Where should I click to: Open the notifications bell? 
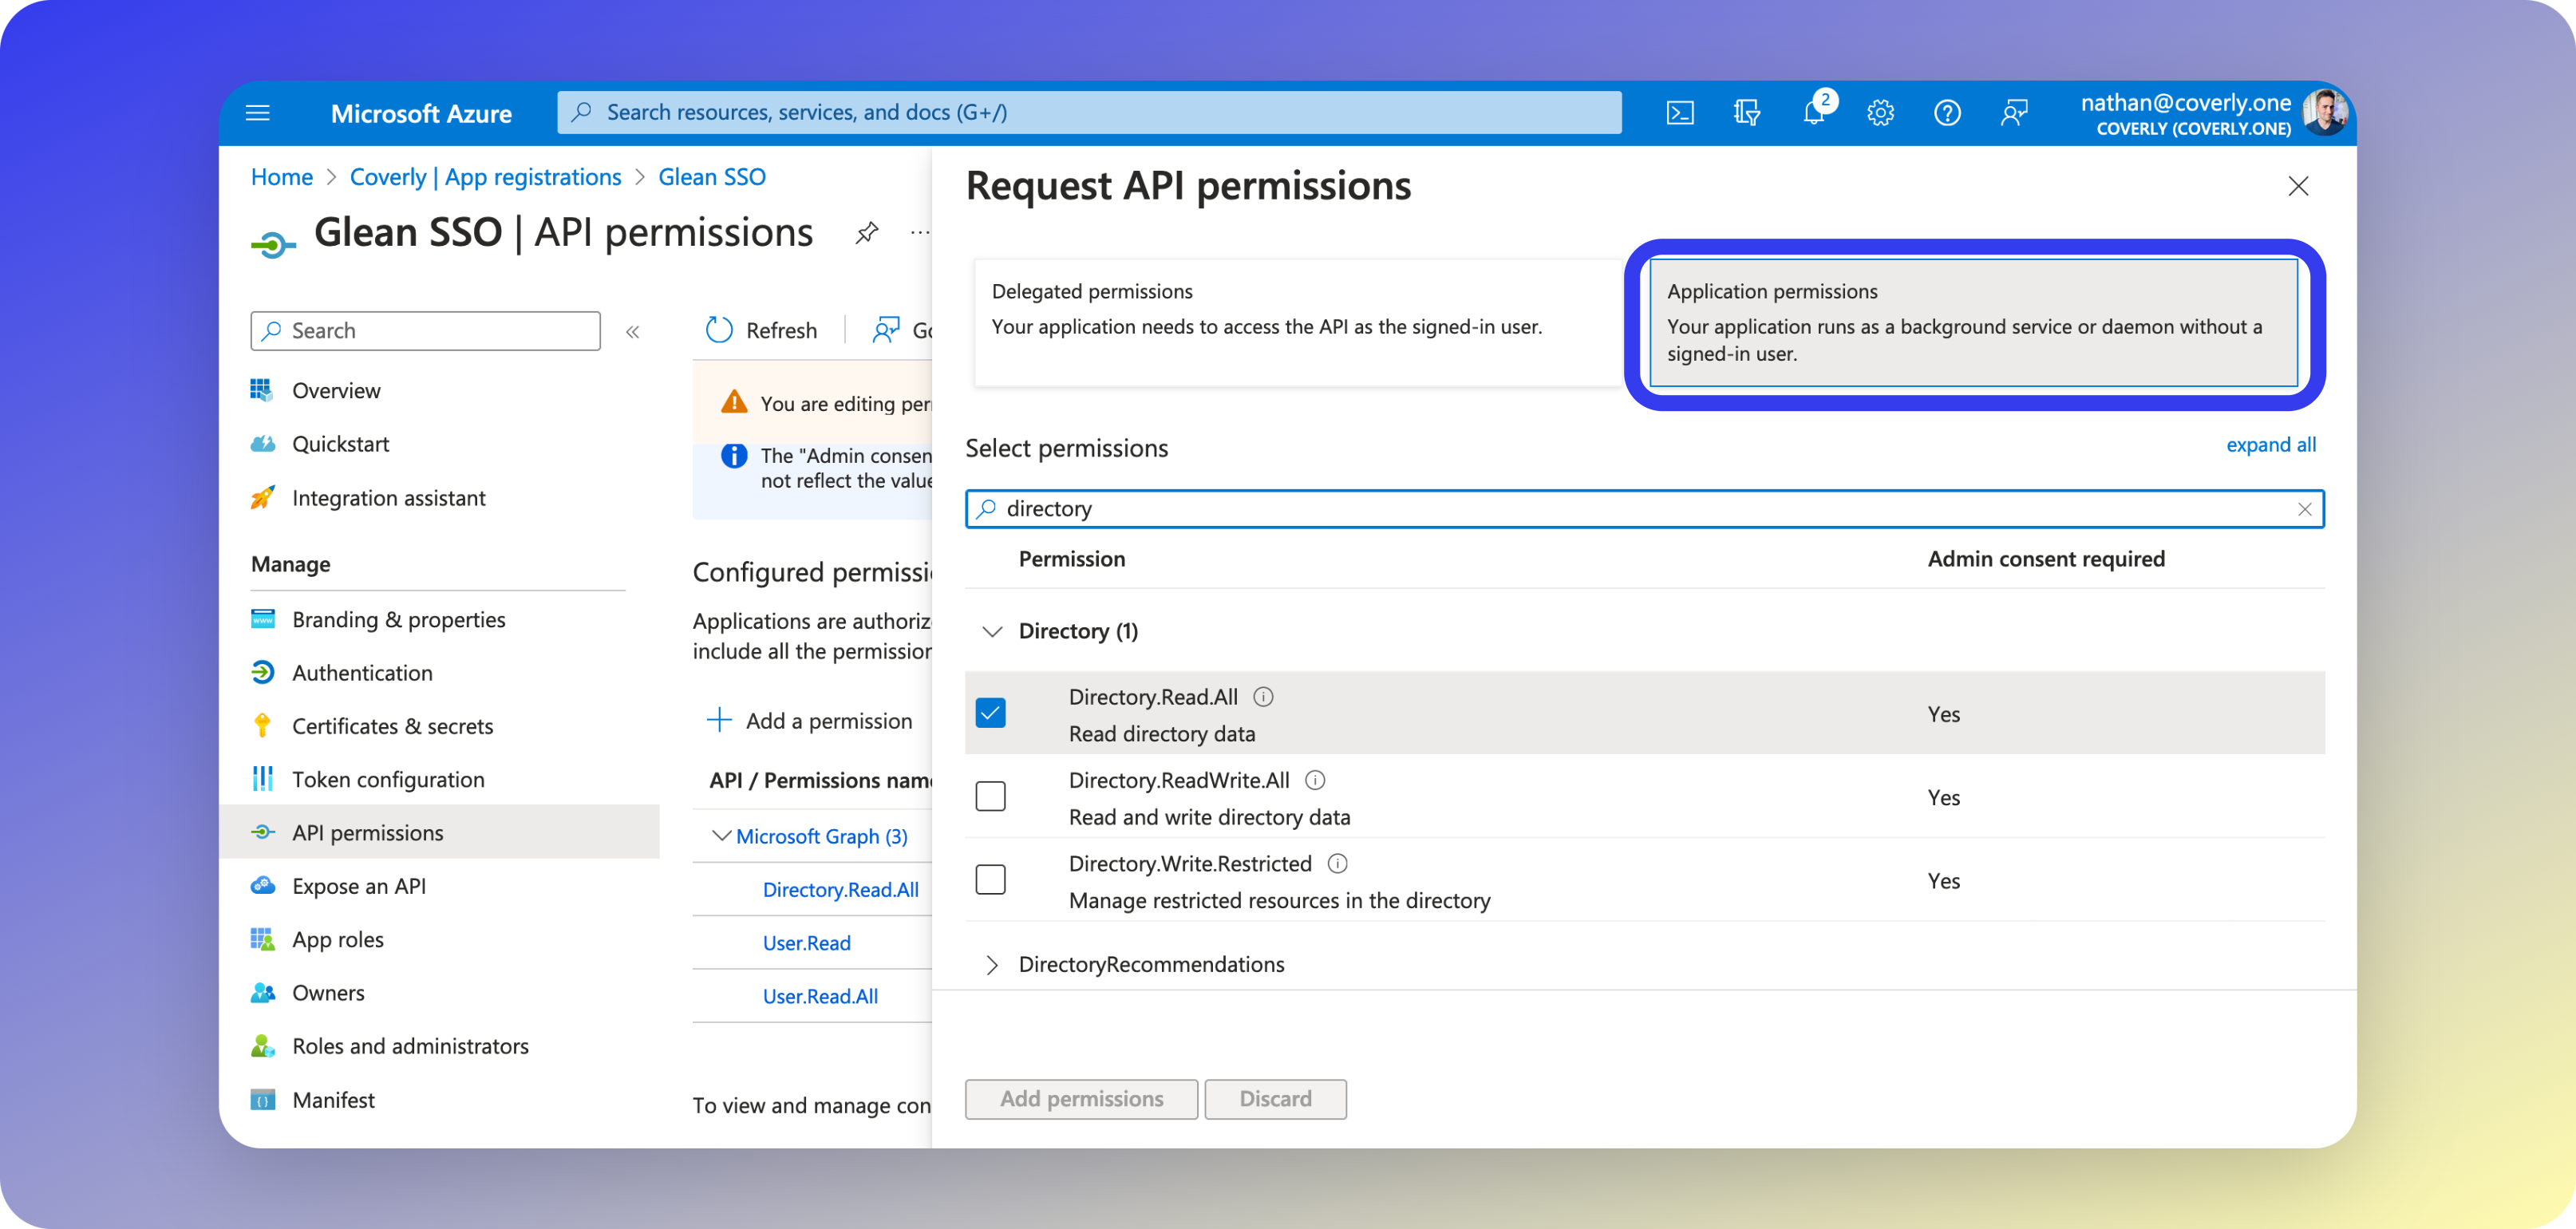[1814, 113]
